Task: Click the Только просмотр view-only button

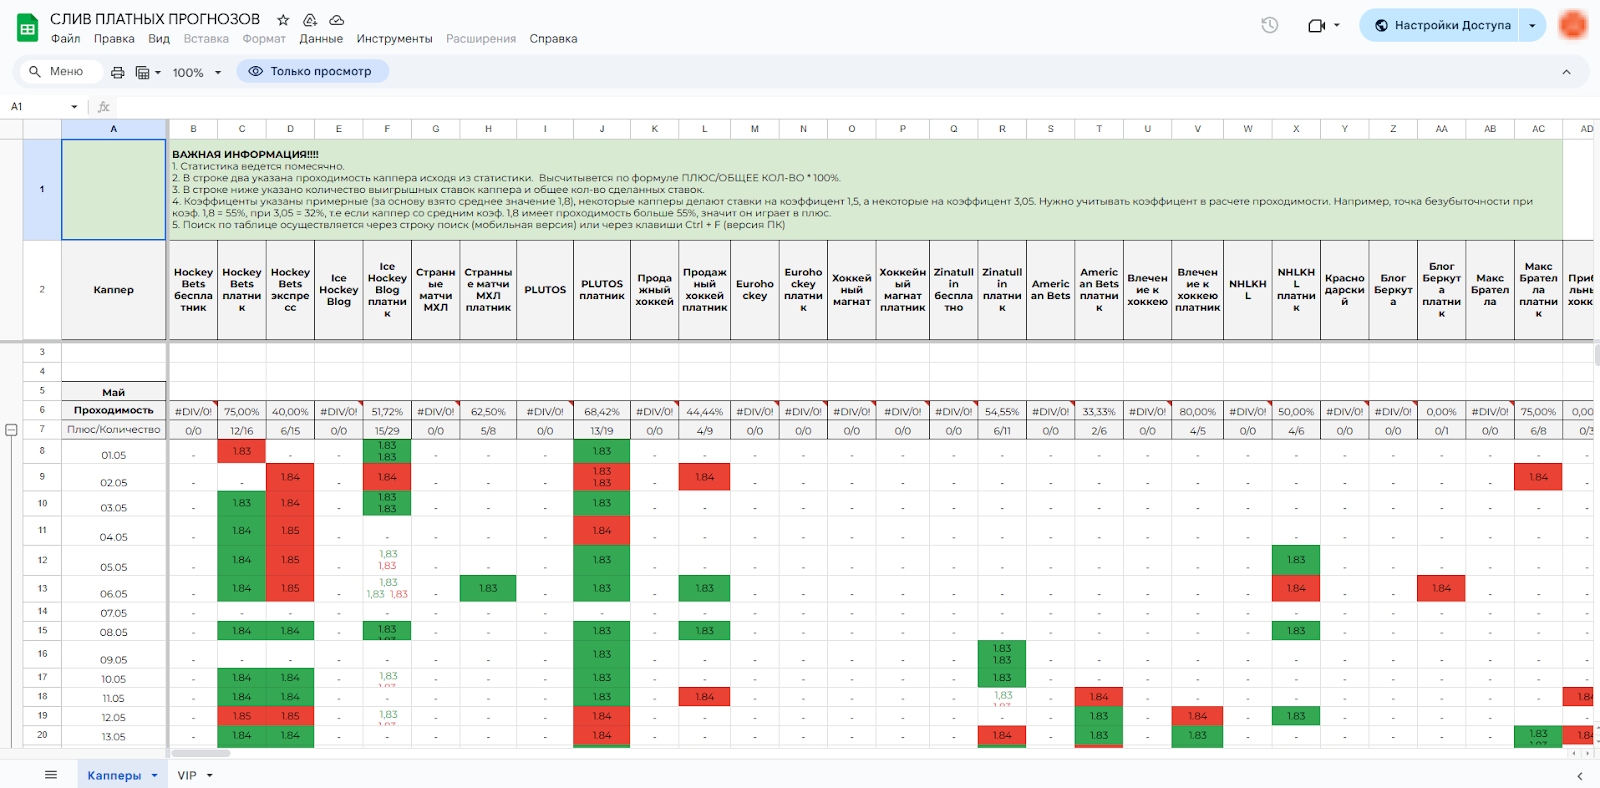Action: pos(312,71)
